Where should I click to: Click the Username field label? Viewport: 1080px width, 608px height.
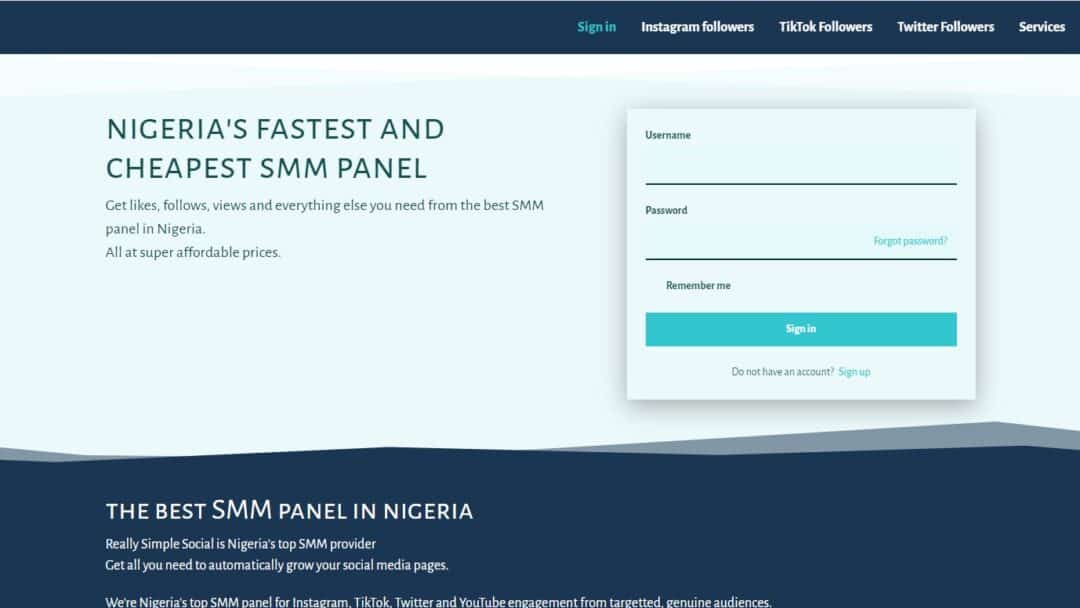coord(667,135)
